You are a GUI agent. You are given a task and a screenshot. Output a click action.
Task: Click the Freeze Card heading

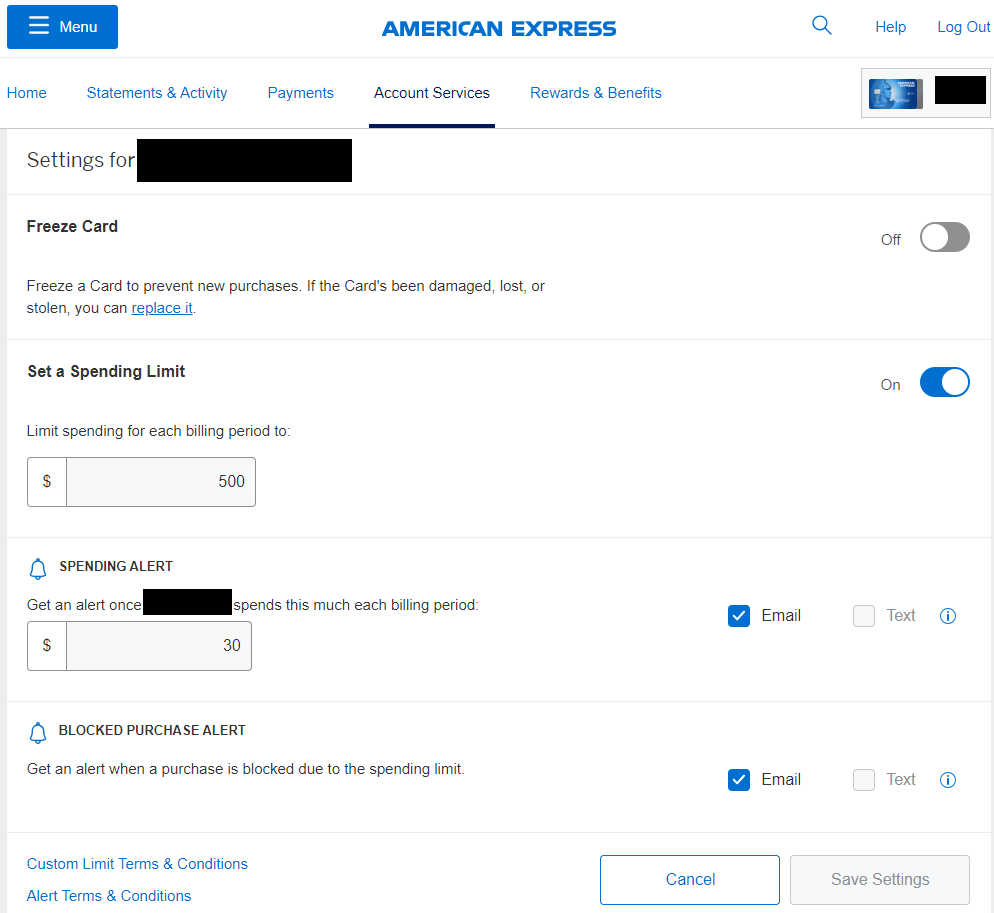[72, 226]
